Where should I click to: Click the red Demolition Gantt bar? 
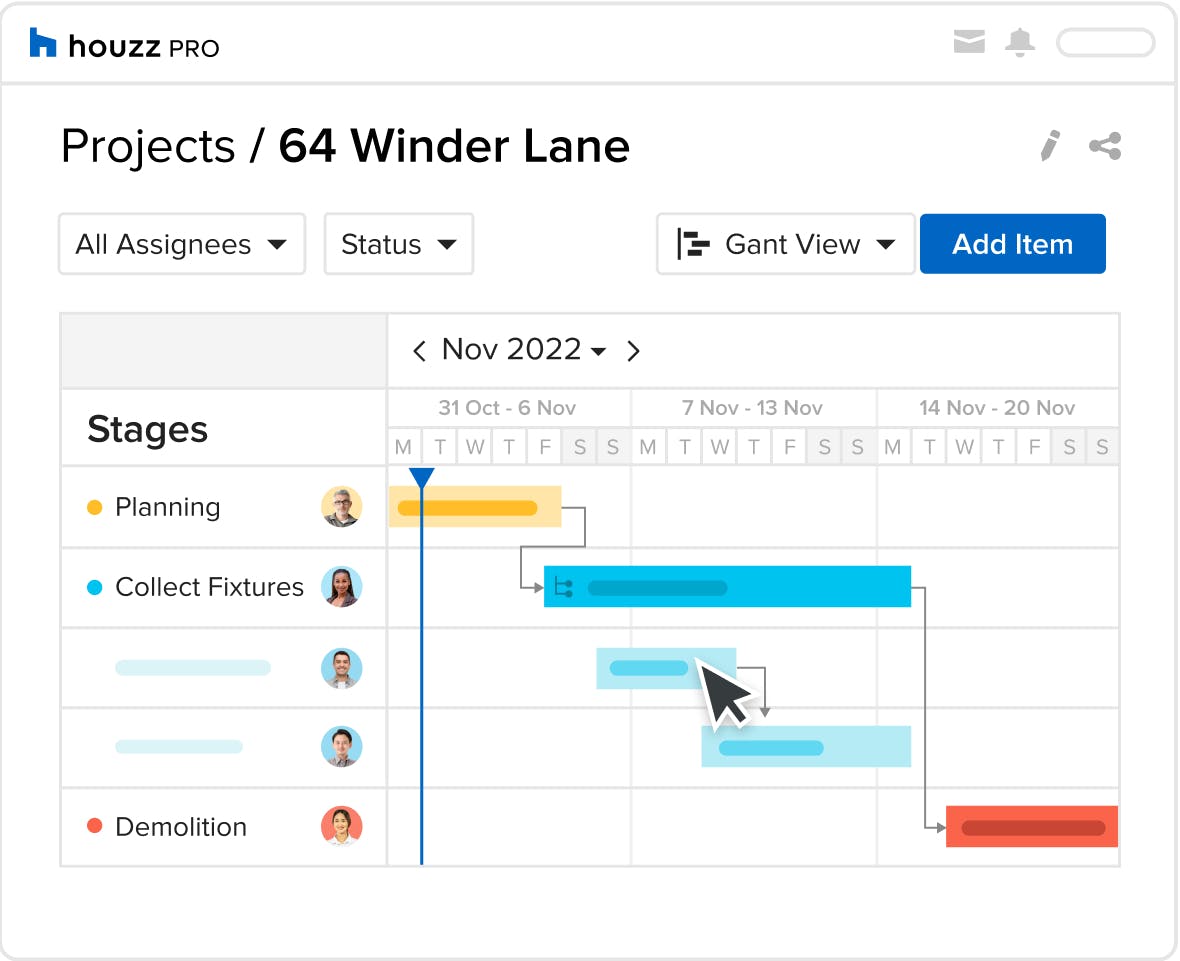point(1031,827)
